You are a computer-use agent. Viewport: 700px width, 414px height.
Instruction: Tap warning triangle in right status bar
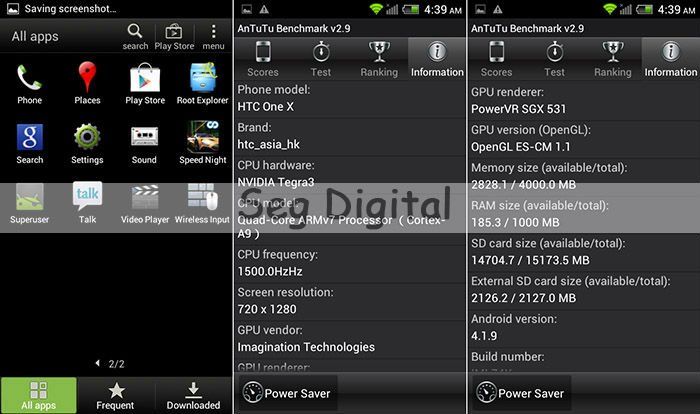pyautogui.click(x=498, y=9)
